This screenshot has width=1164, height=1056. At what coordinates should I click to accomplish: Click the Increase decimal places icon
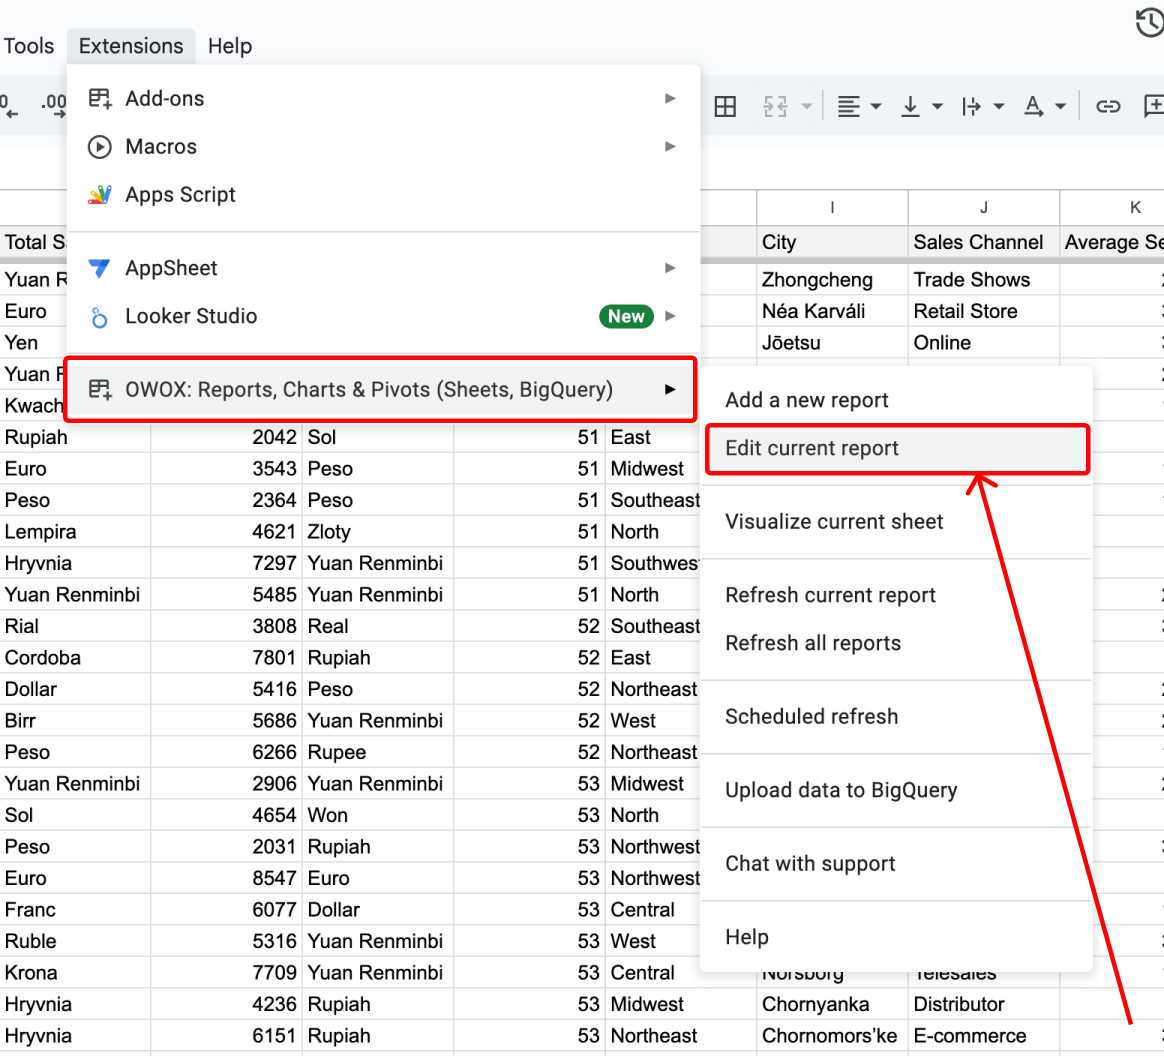(x=53, y=107)
